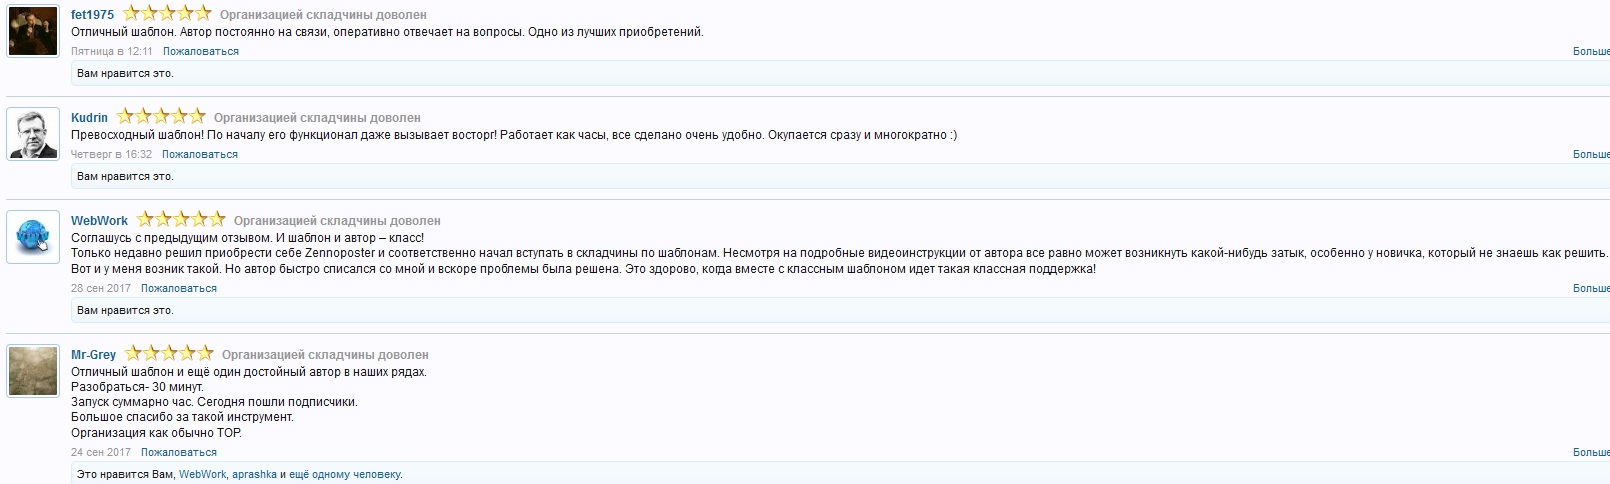Image resolution: width=1610 pixels, height=484 pixels.
Task: Report Mr-Grey's review via Пожаловаться
Action: (x=179, y=452)
